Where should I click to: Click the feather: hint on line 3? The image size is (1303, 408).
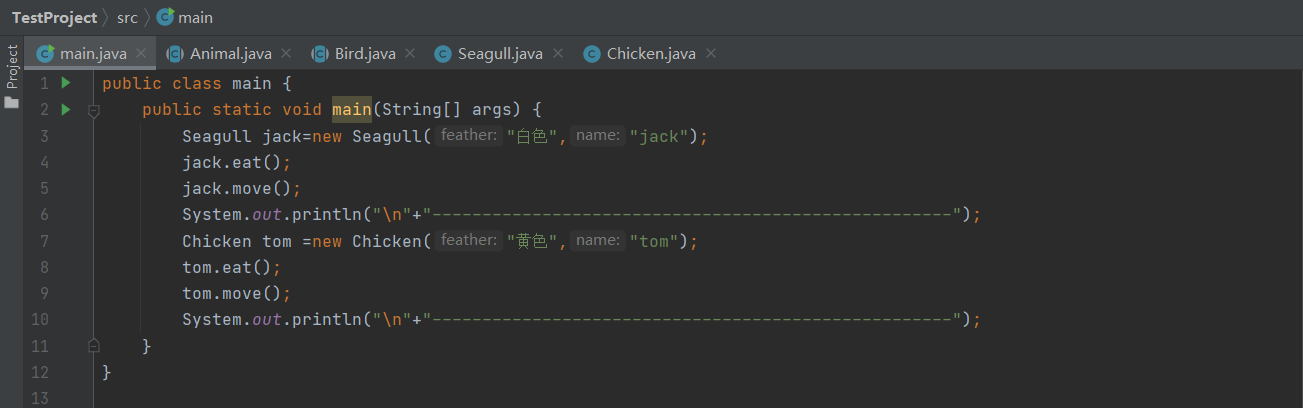click(469, 135)
